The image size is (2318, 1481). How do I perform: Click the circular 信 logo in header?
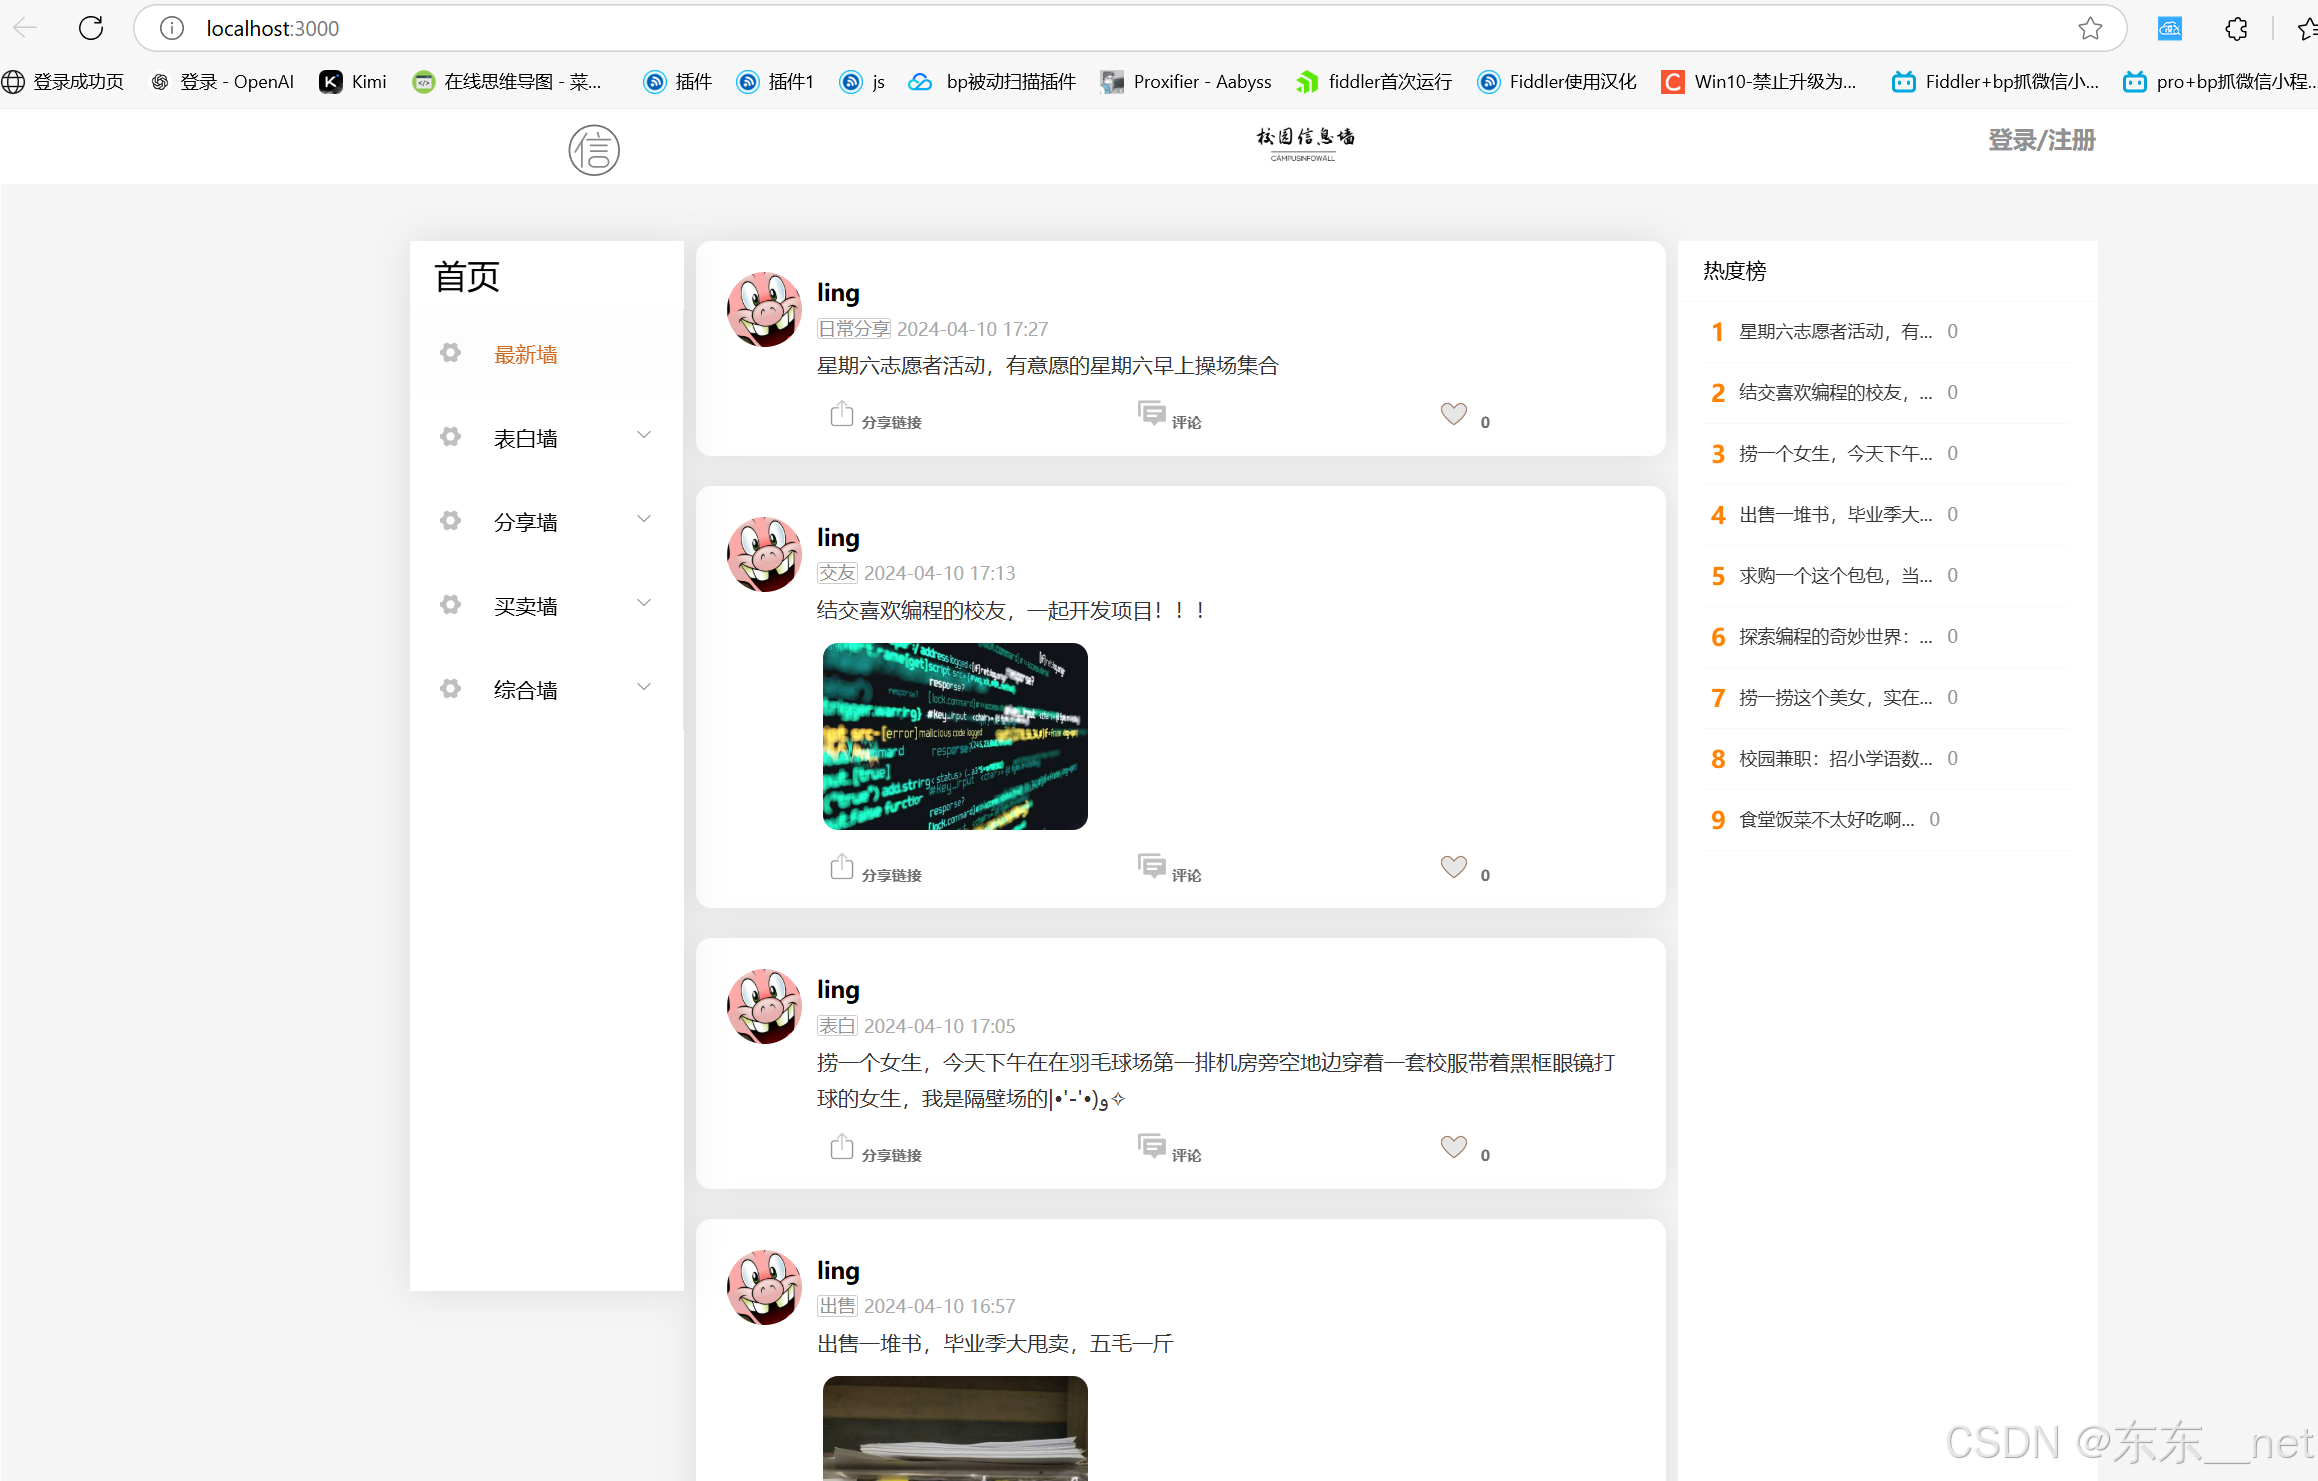(594, 150)
